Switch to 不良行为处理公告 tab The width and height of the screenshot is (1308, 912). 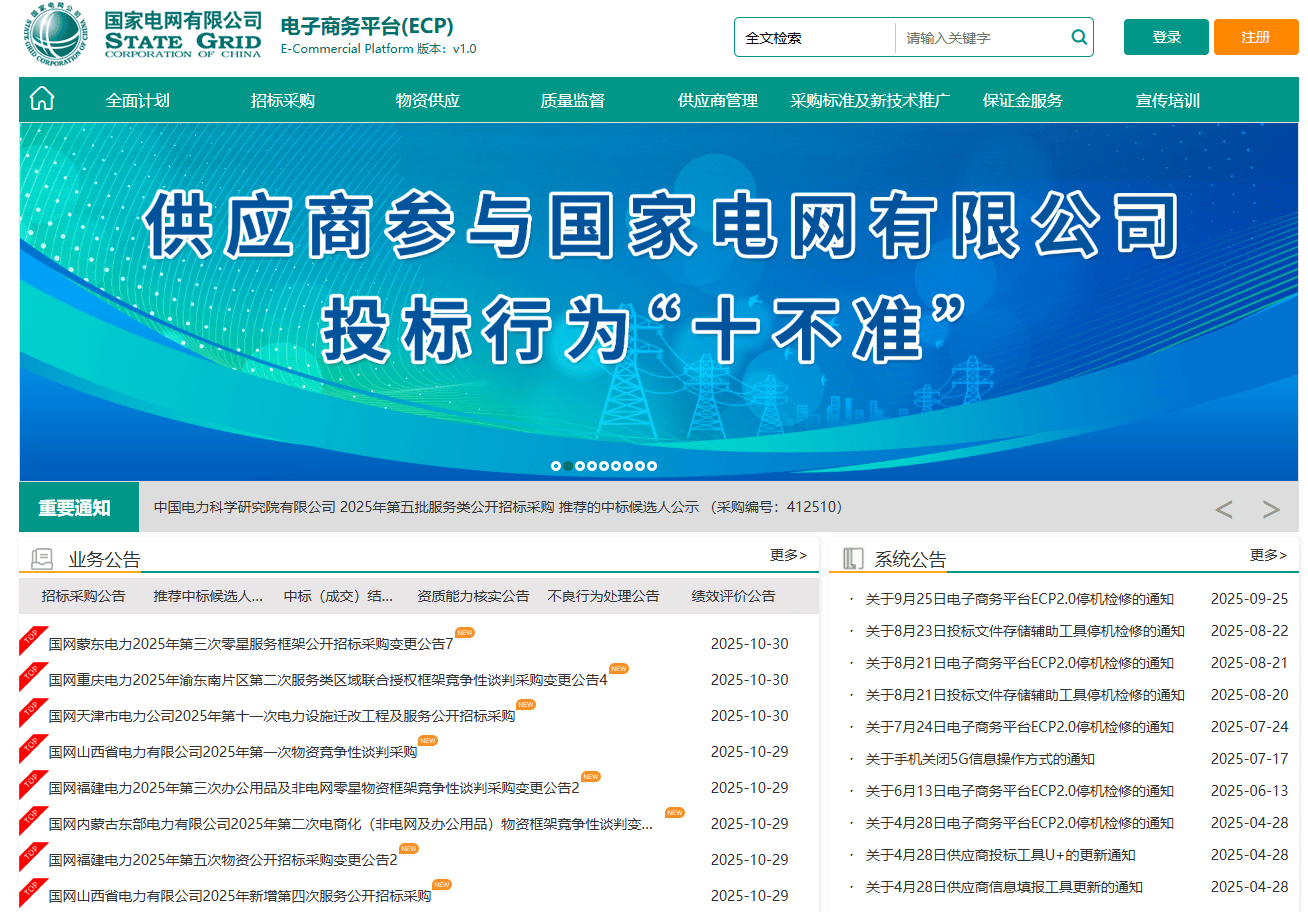pos(603,596)
